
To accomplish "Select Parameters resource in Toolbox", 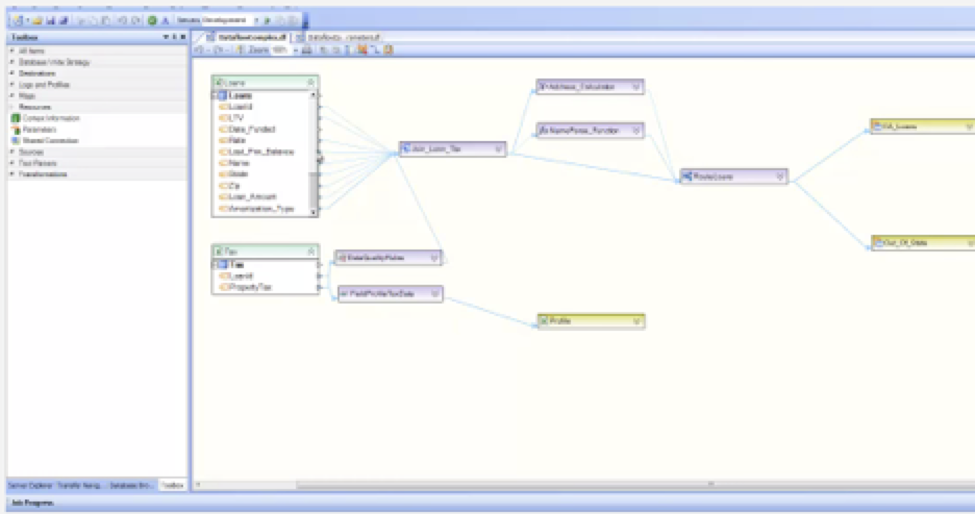I will 39,129.
